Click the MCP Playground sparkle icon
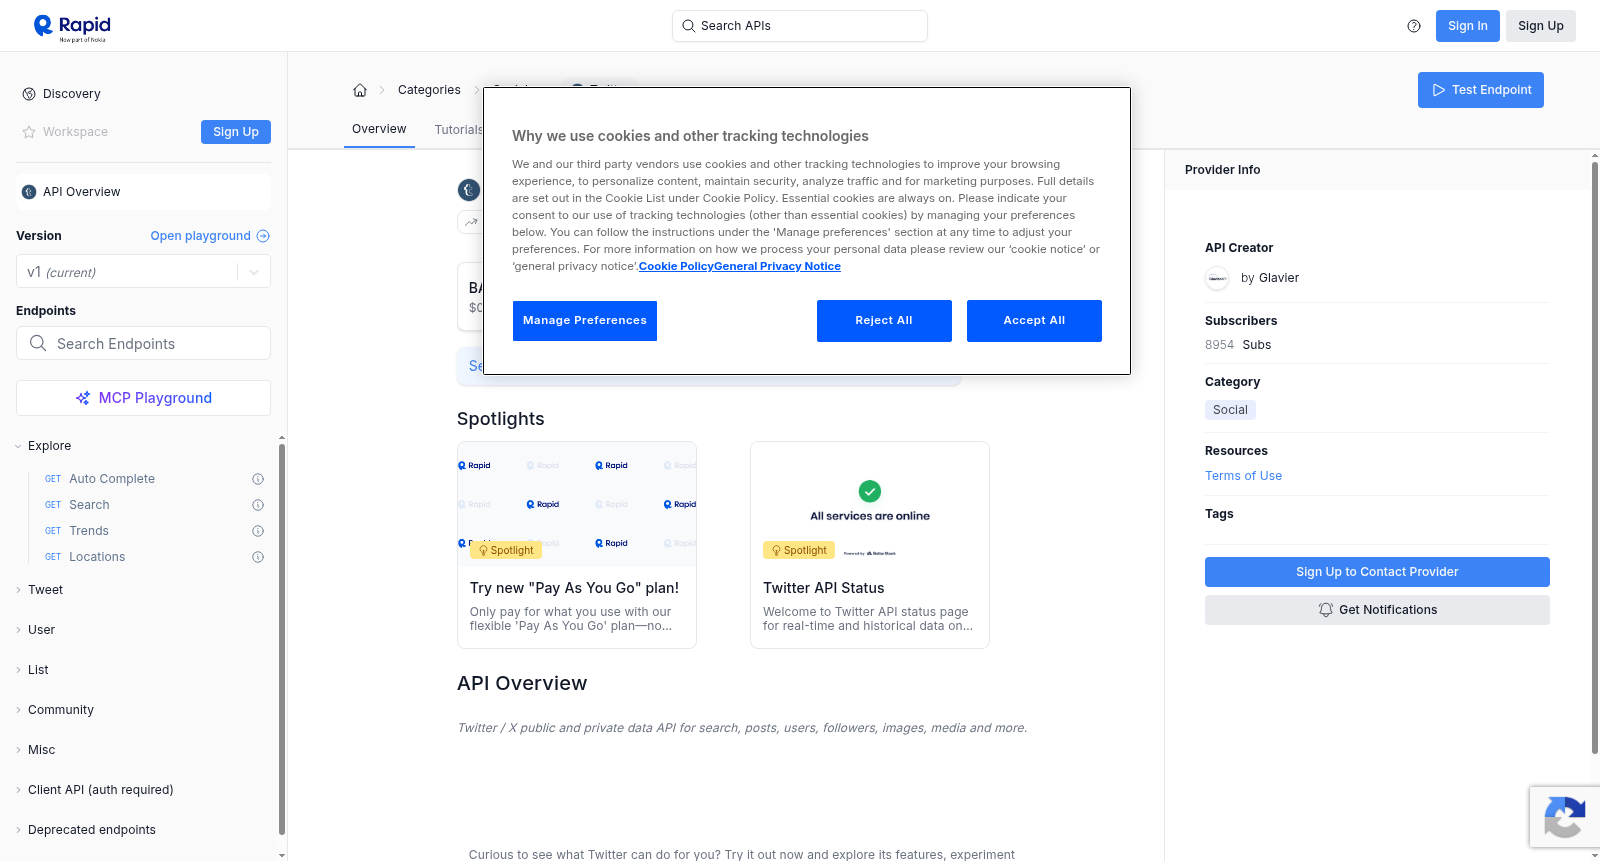 [83, 398]
